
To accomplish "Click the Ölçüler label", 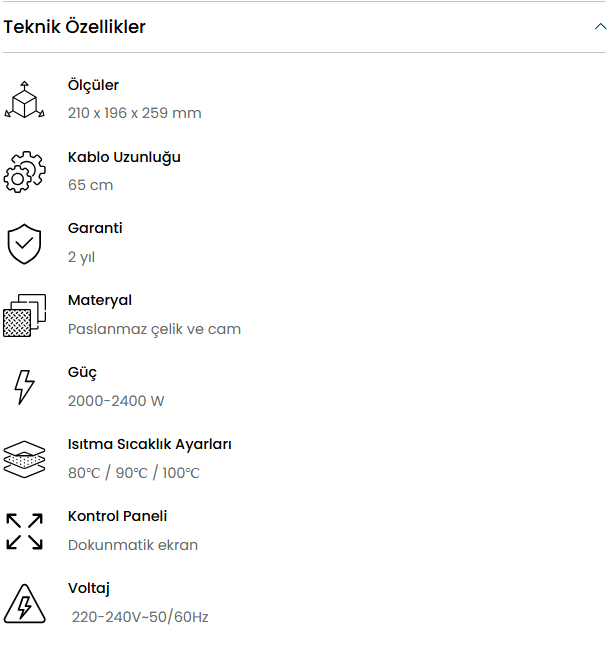I will click(93, 85).
